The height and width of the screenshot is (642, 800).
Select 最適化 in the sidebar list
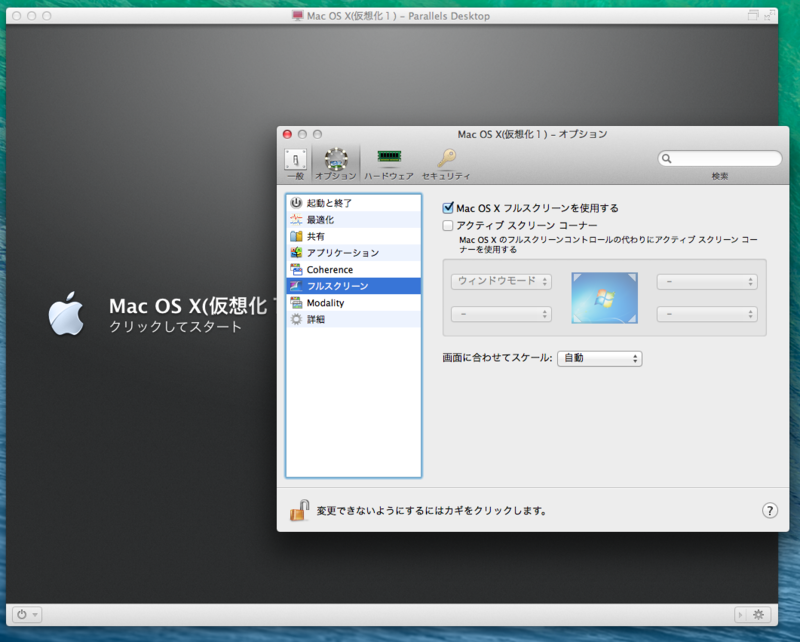tap(354, 219)
